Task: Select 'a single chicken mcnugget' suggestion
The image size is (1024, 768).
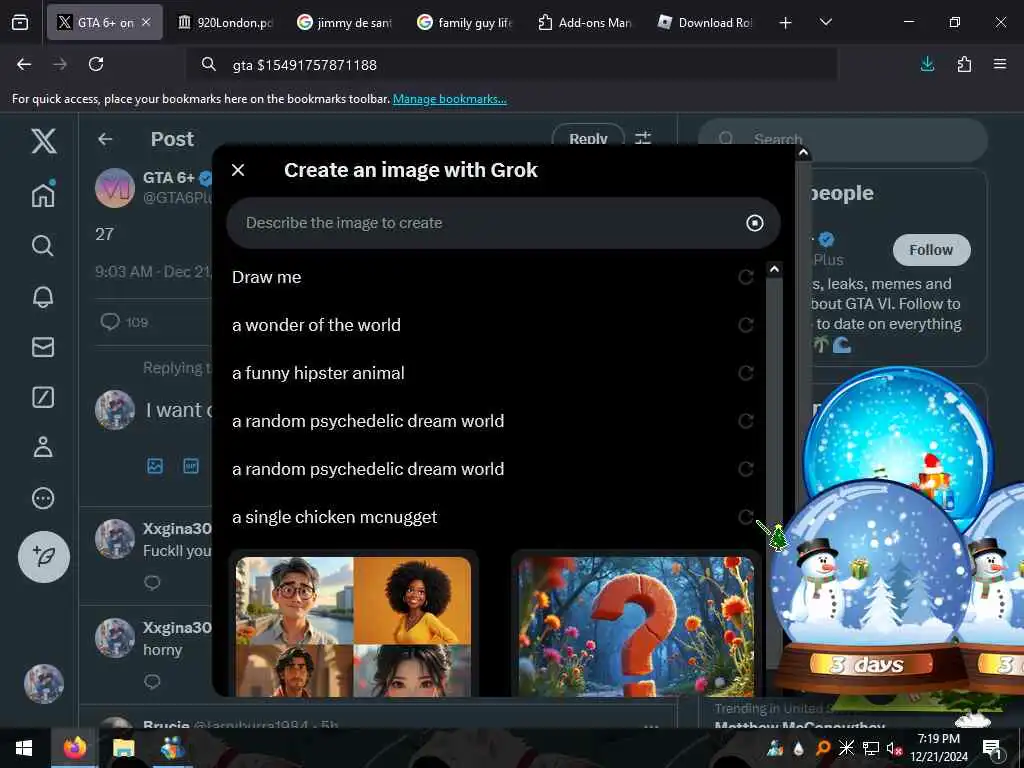Action: 334,517
